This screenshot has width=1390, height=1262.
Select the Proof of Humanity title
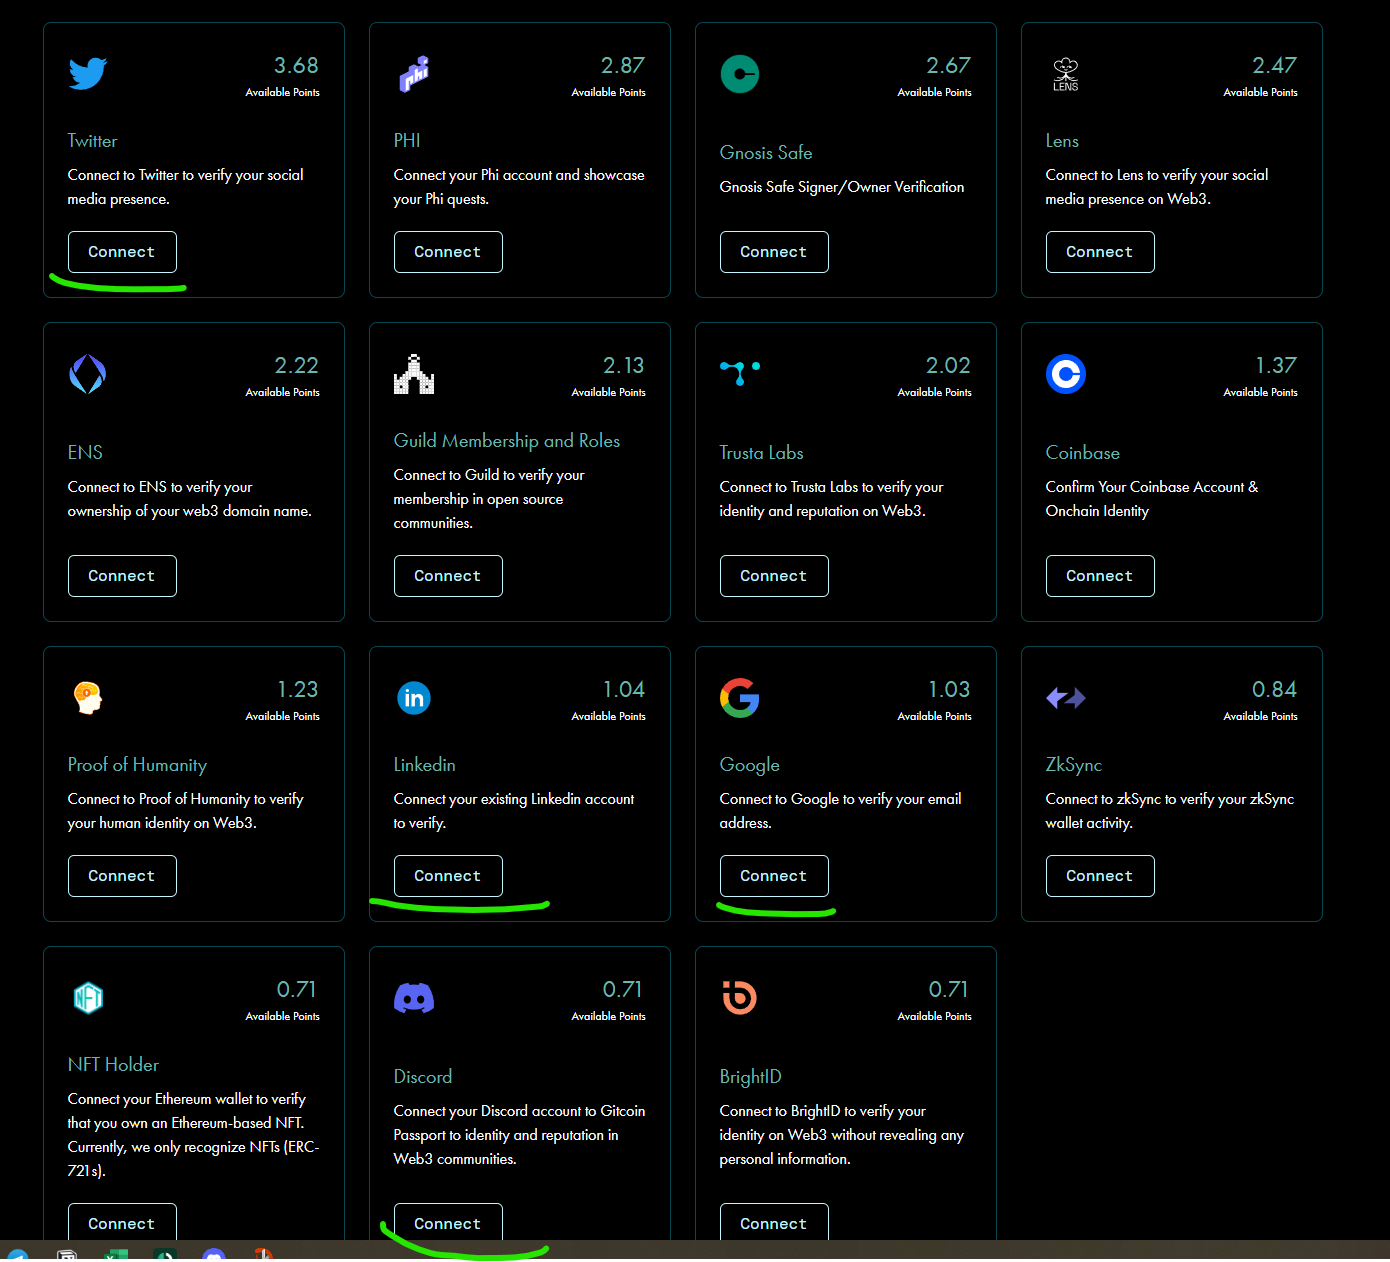[137, 765]
